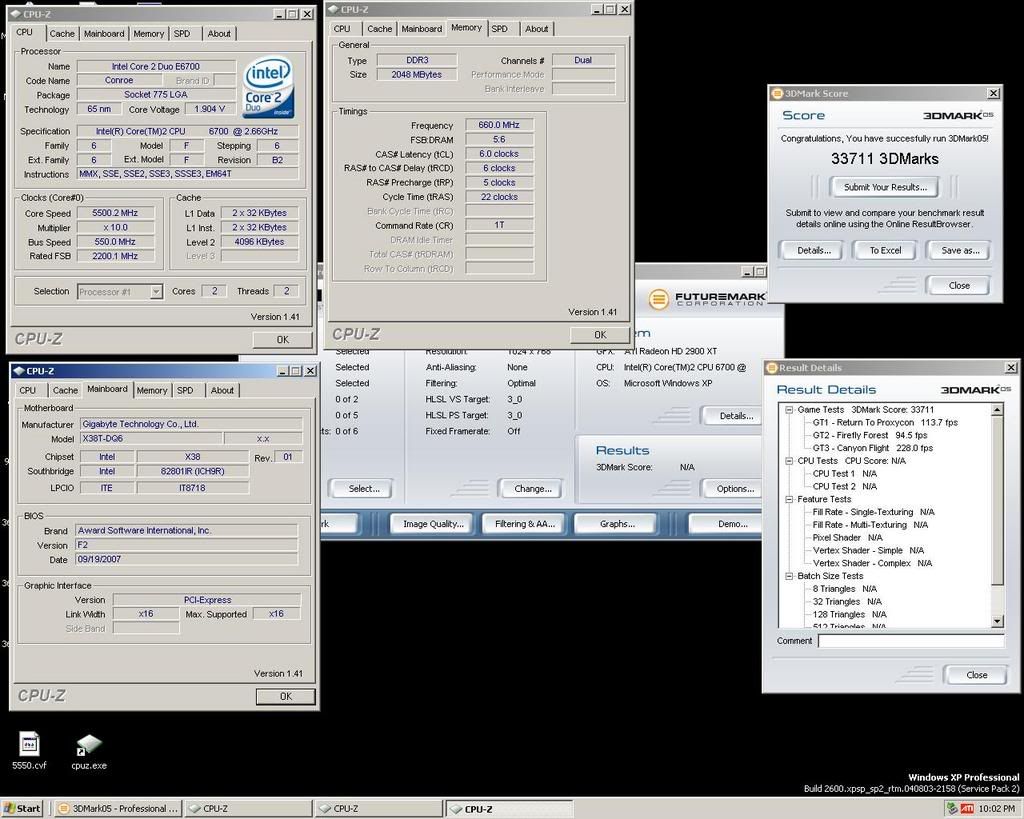Click the ATI tray icon in system tray

click(x=966, y=808)
